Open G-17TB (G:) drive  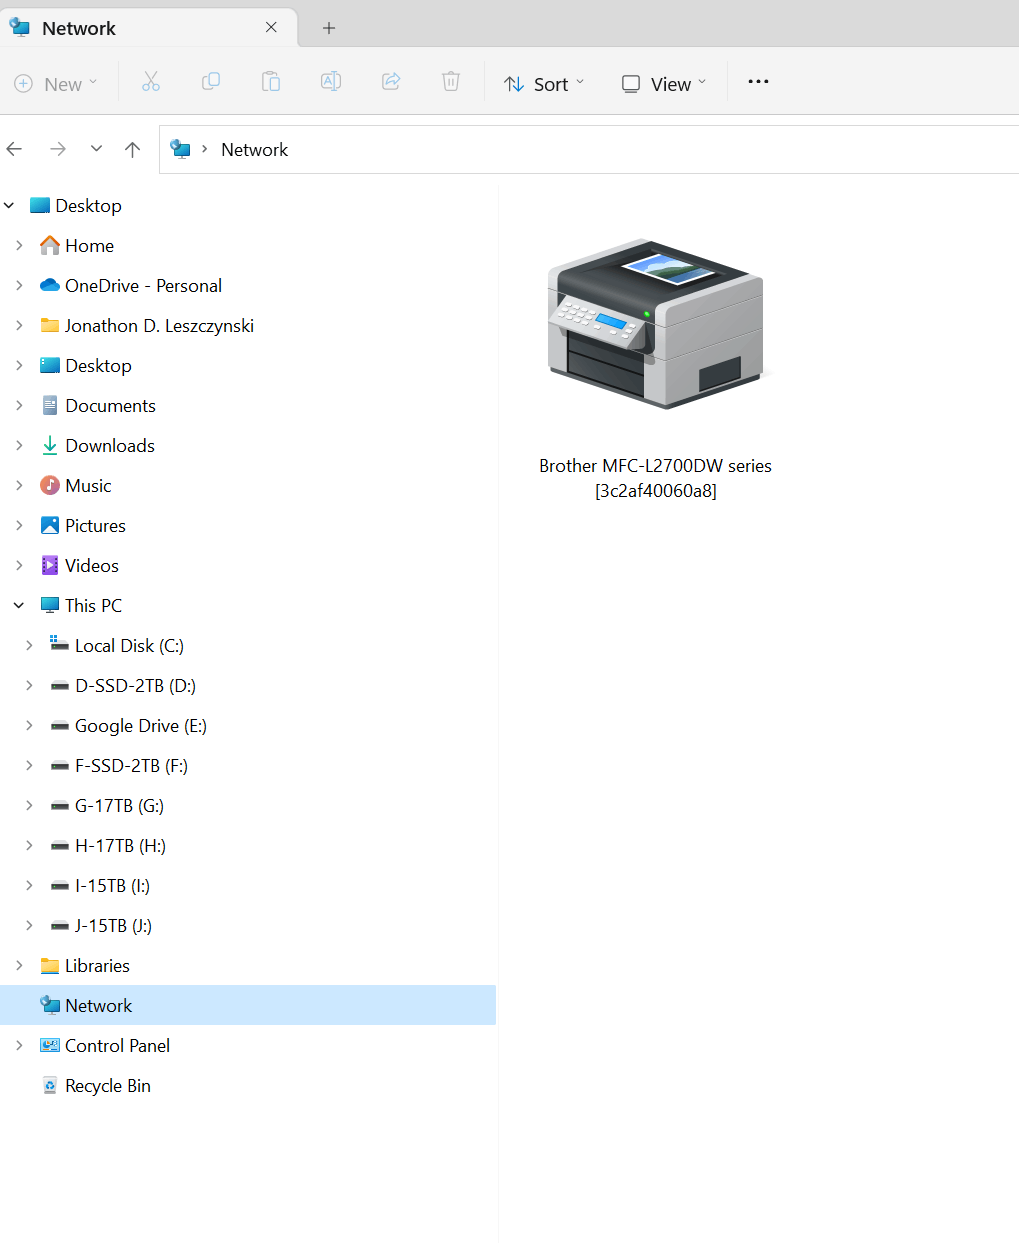click(x=119, y=806)
